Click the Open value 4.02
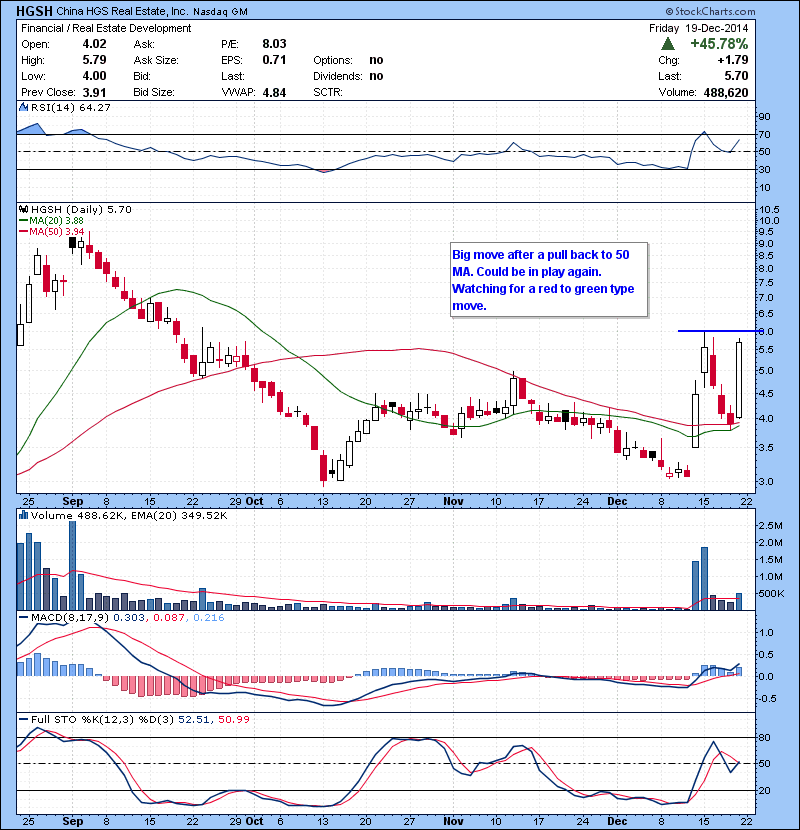 [94, 44]
